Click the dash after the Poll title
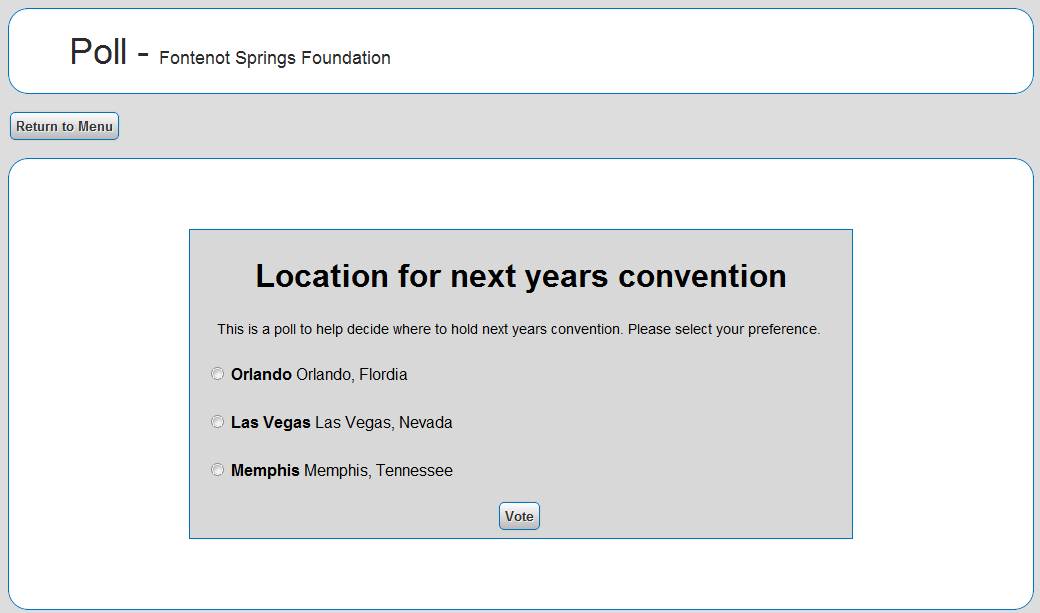Image resolution: width=1040 pixels, height=613 pixels. [143, 54]
